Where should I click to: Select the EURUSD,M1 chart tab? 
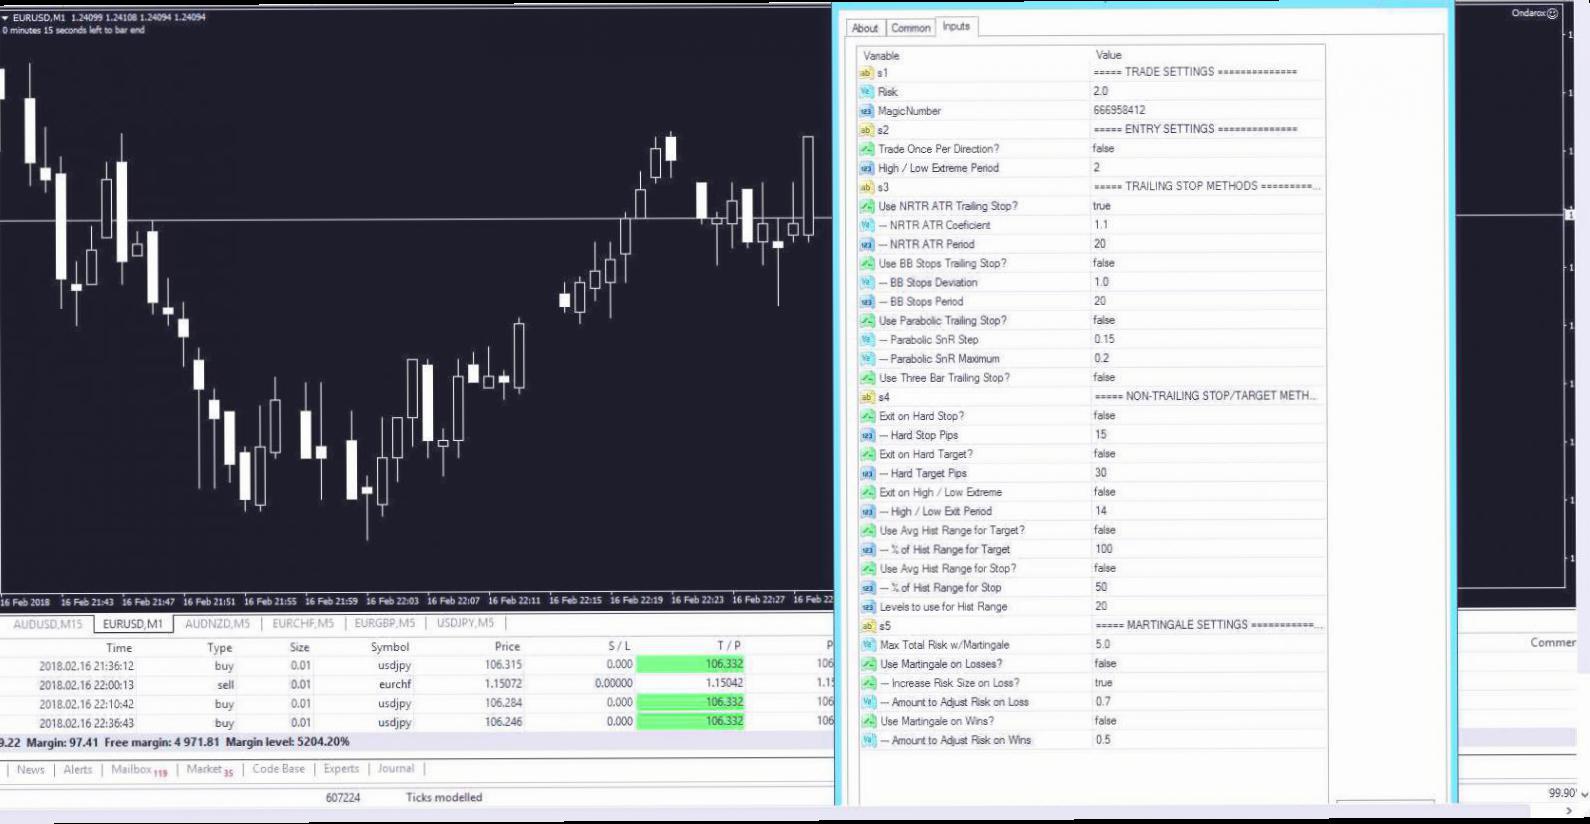133,624
